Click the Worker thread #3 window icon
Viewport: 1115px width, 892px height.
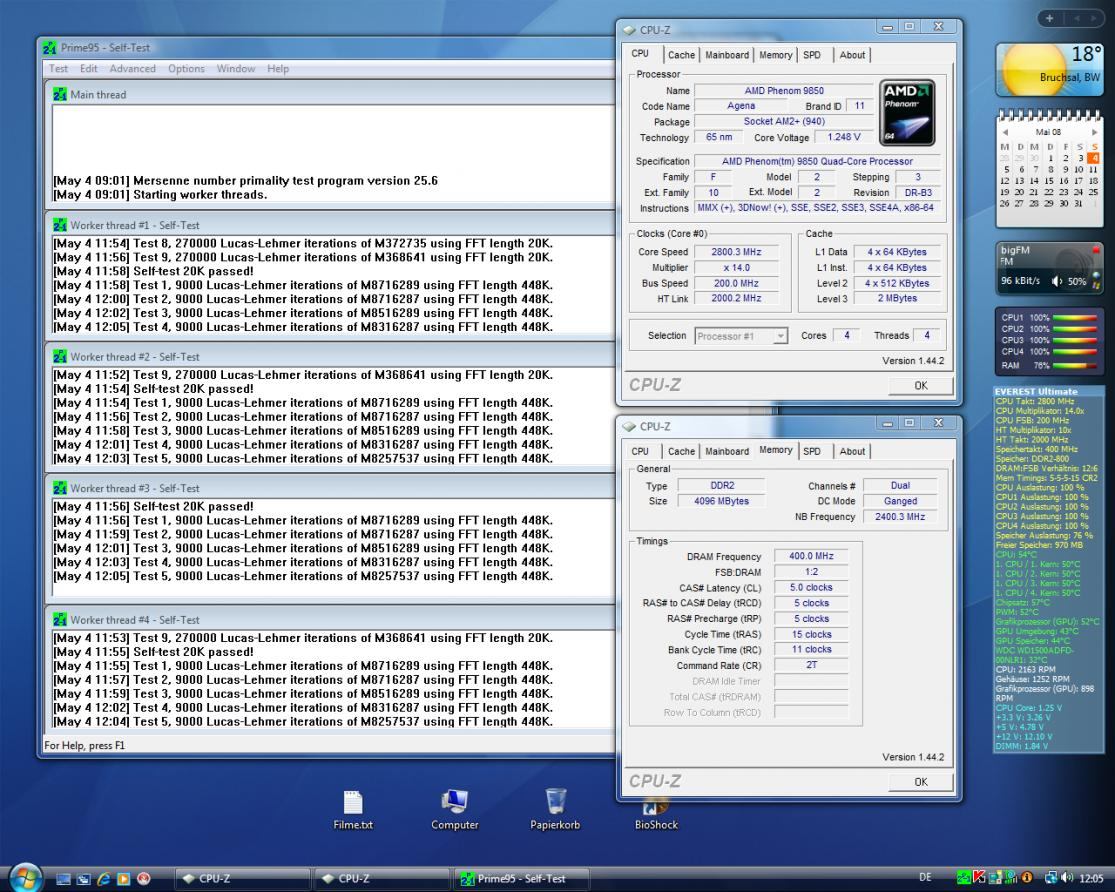pos(60,488)
